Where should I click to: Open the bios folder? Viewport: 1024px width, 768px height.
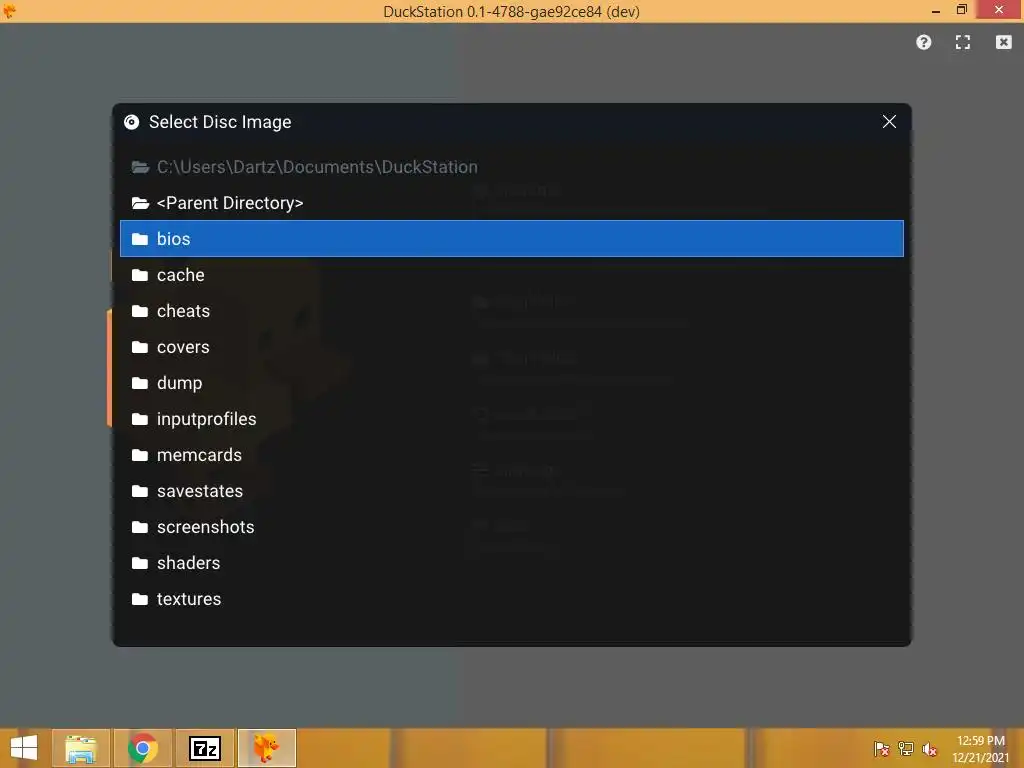click(511, 239)
